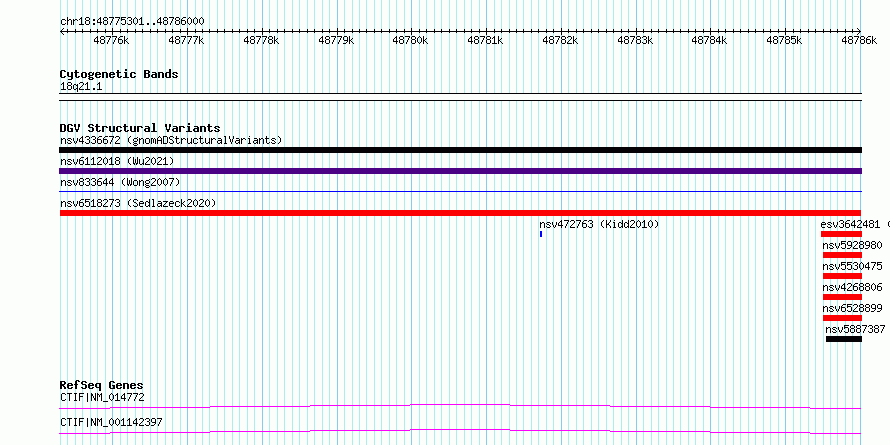The height and width of the screenshot is (445, 890).
Task: Open the nsv6528899 variant label
Action: [x=853, y=308]
